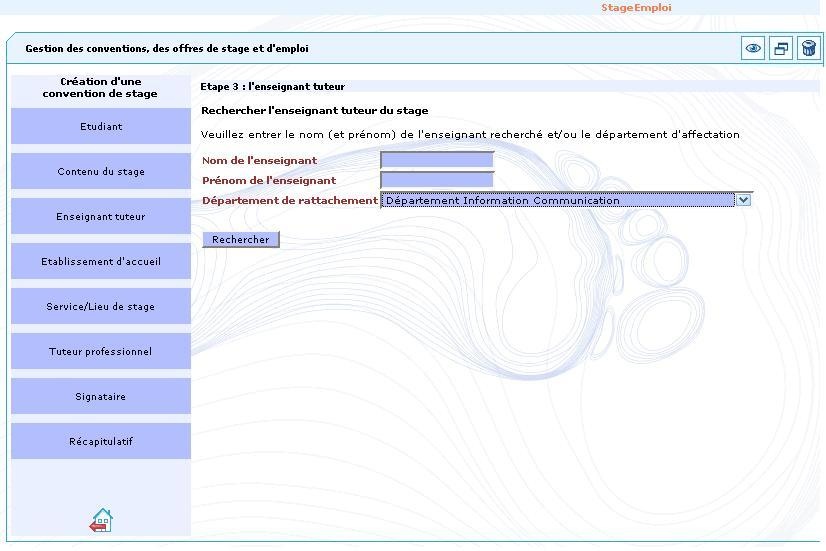Go to the Etudiant step

101,127
